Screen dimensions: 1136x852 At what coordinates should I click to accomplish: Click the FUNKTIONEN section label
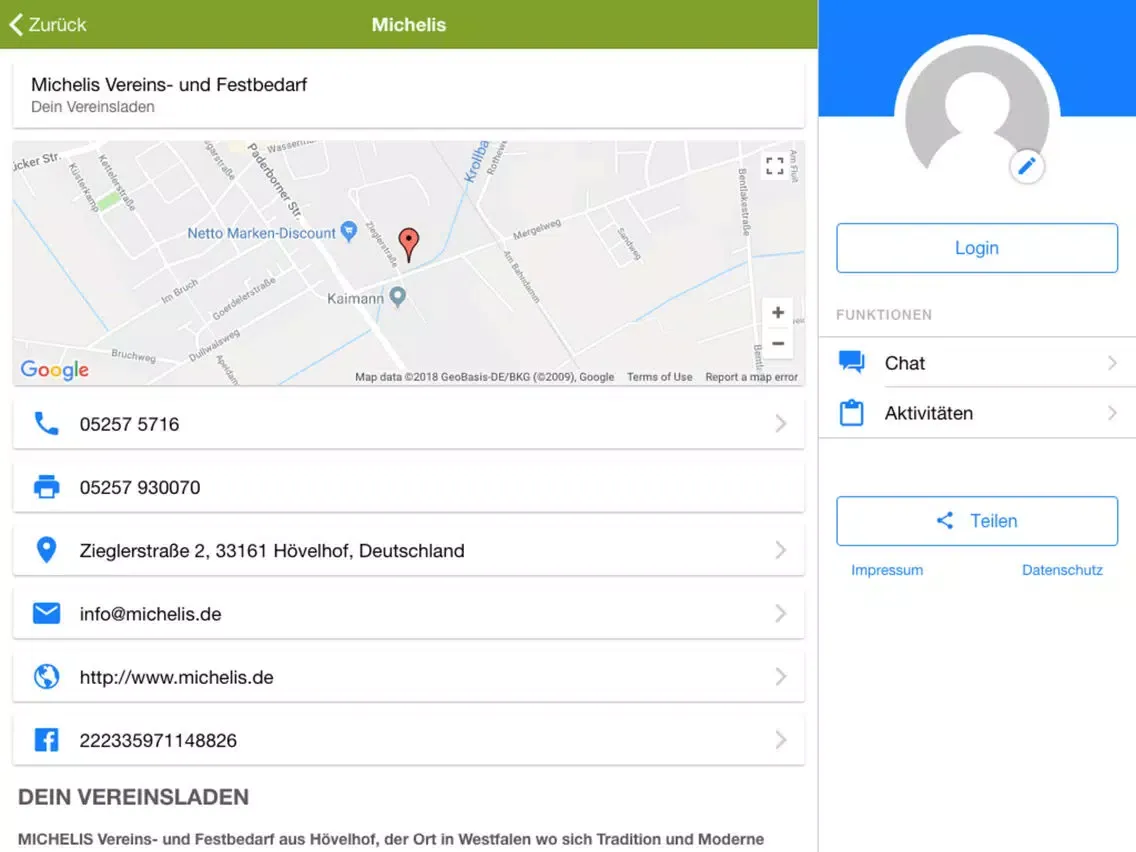tap(884, 314)
